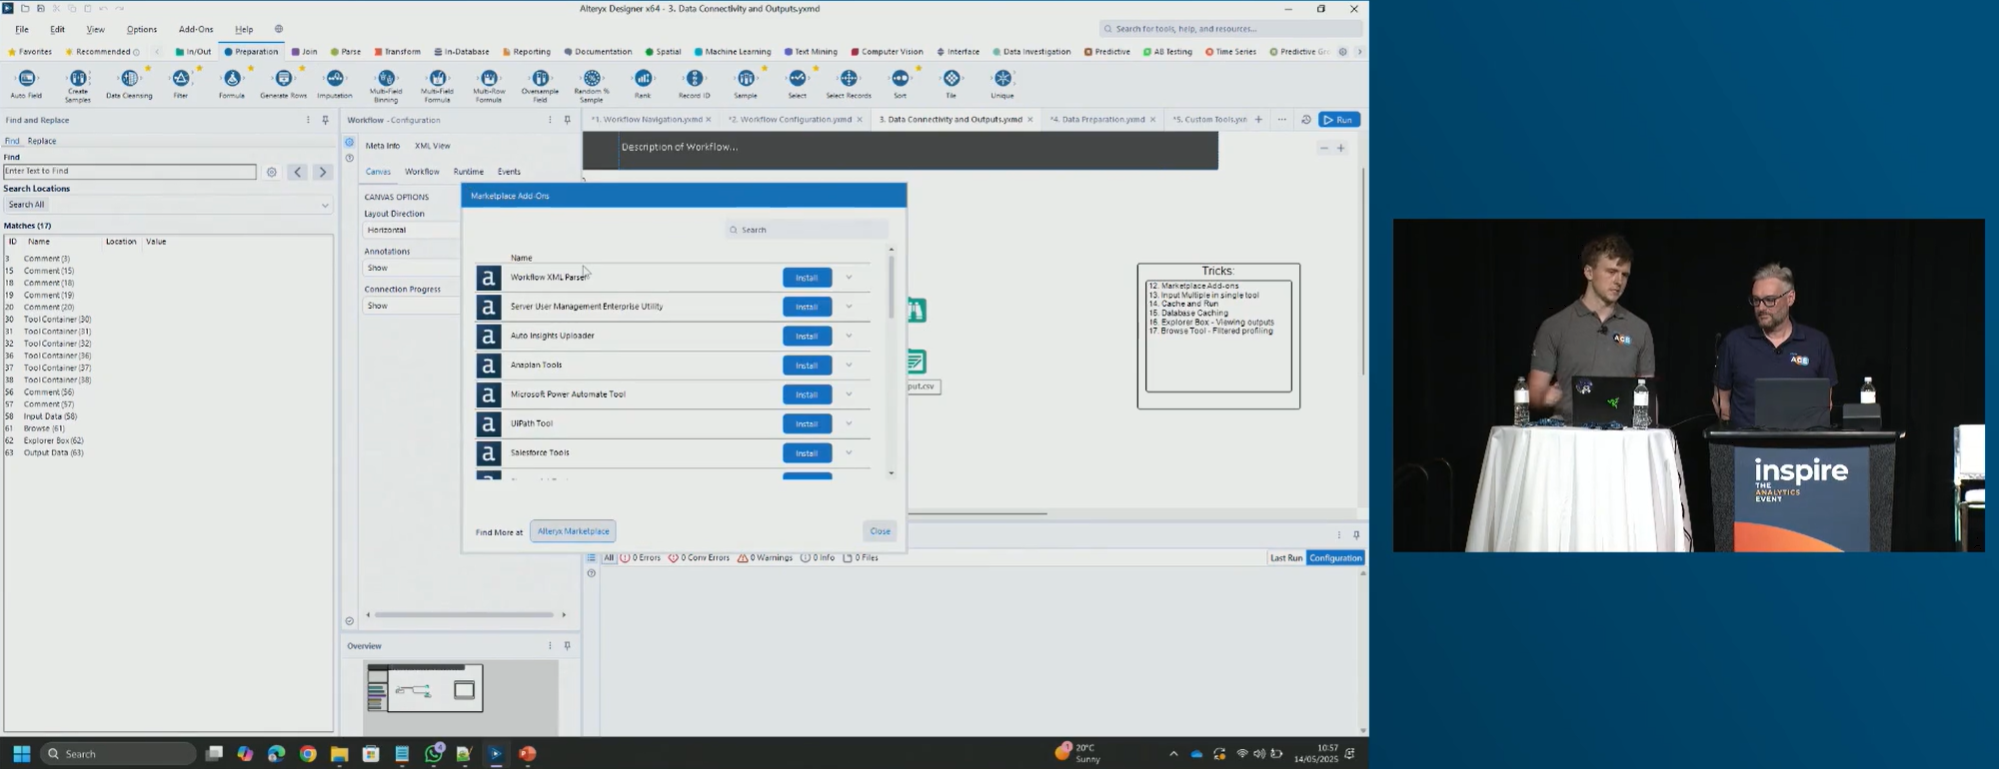Image resolution: width=2000 pixels, height=769 pixels.
Task: Click the configuration panel horizontal scrollbar
Action: pos(465,615)
